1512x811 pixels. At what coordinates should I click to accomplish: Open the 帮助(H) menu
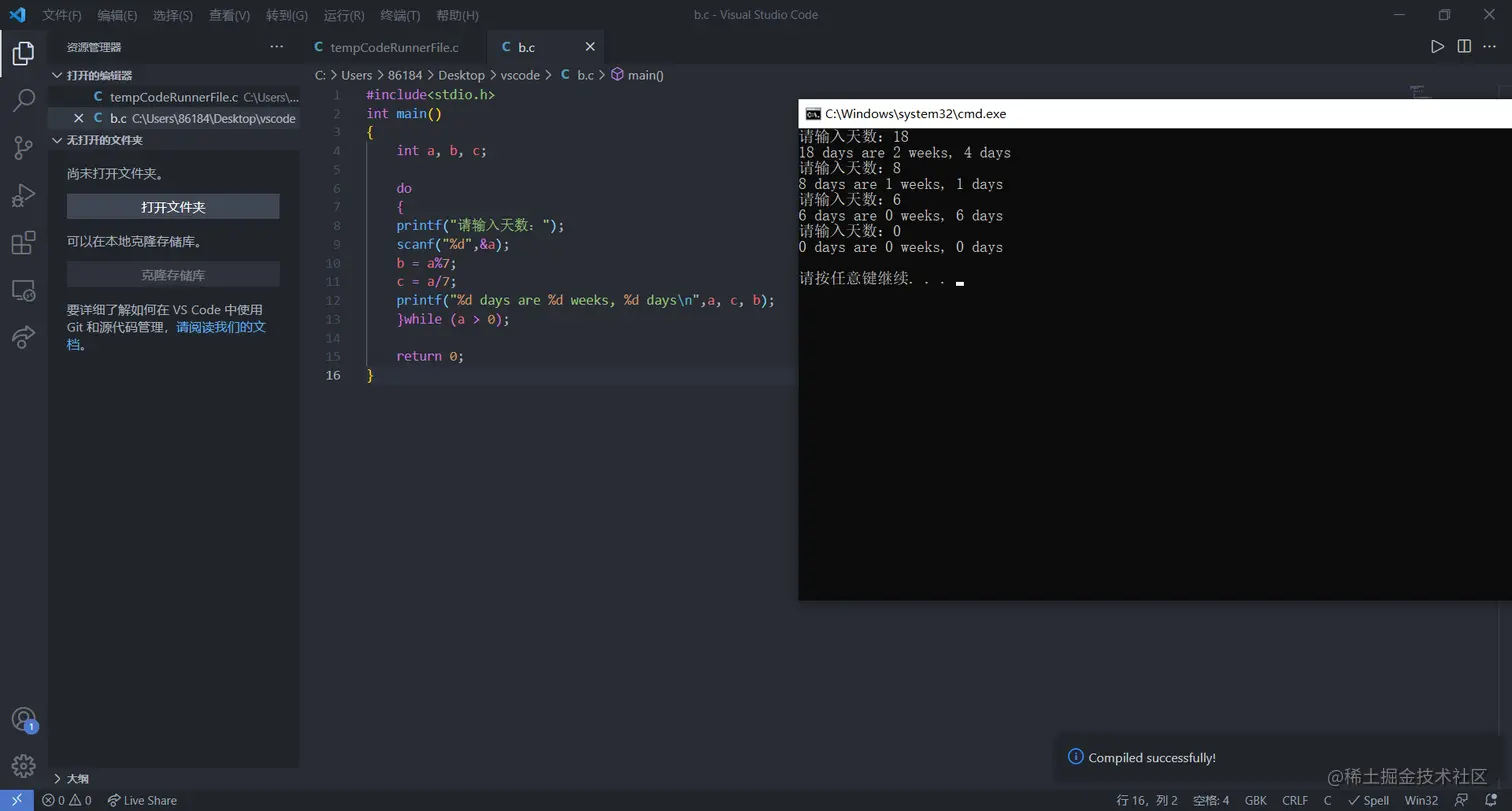click(x=457, y=15)
